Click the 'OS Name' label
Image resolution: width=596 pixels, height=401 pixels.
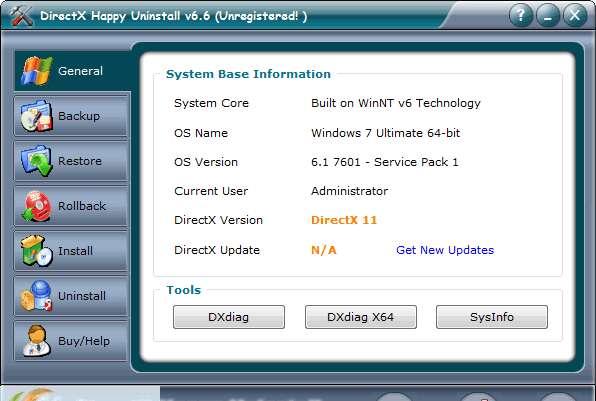[201, 133]
